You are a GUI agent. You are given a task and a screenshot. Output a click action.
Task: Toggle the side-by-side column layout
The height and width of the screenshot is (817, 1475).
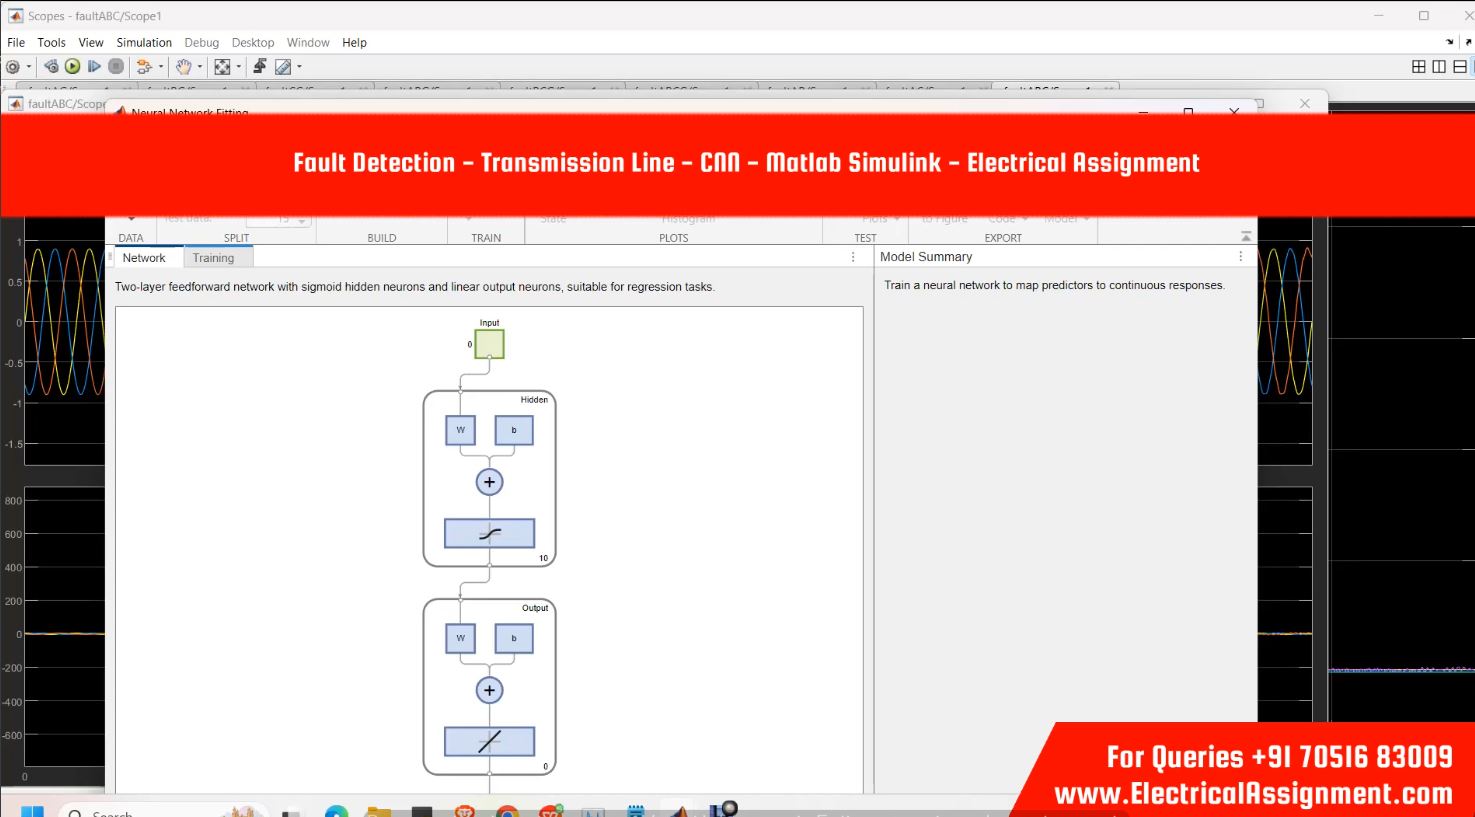click(1439, 67)
